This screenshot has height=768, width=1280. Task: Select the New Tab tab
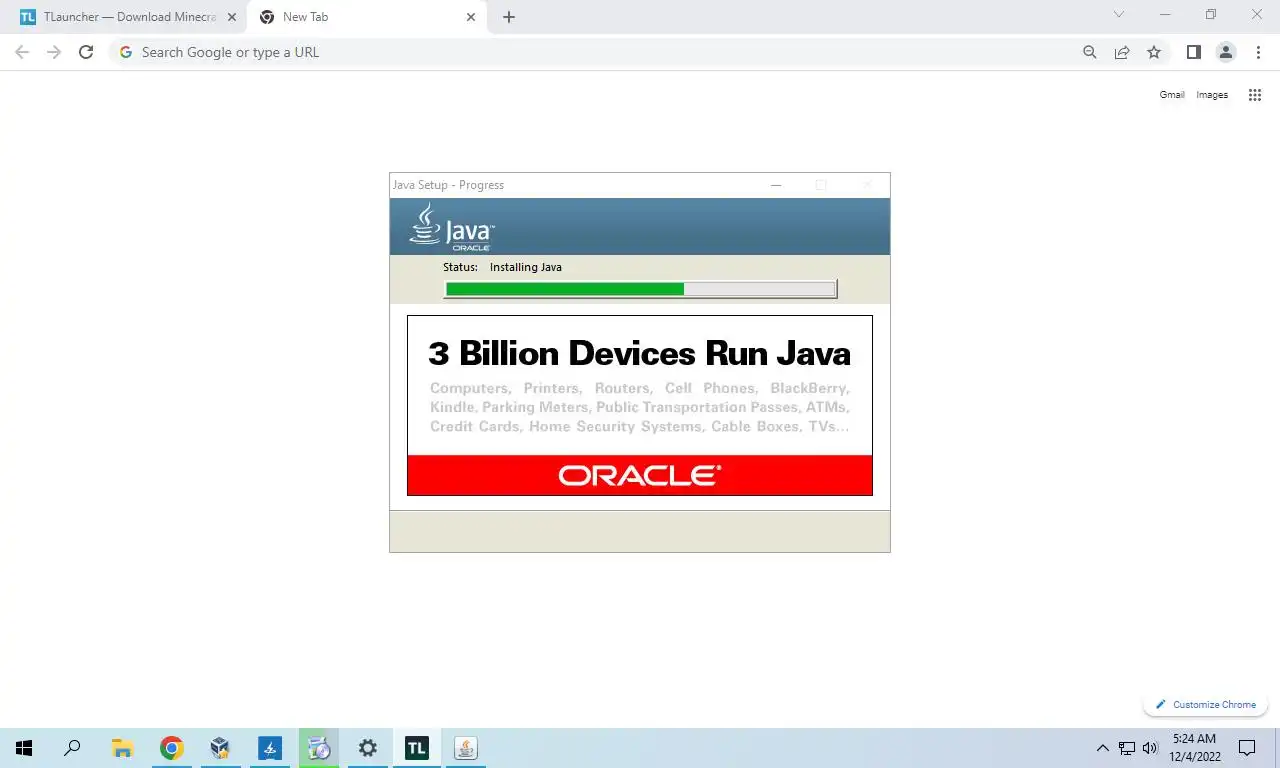[366, 17]
